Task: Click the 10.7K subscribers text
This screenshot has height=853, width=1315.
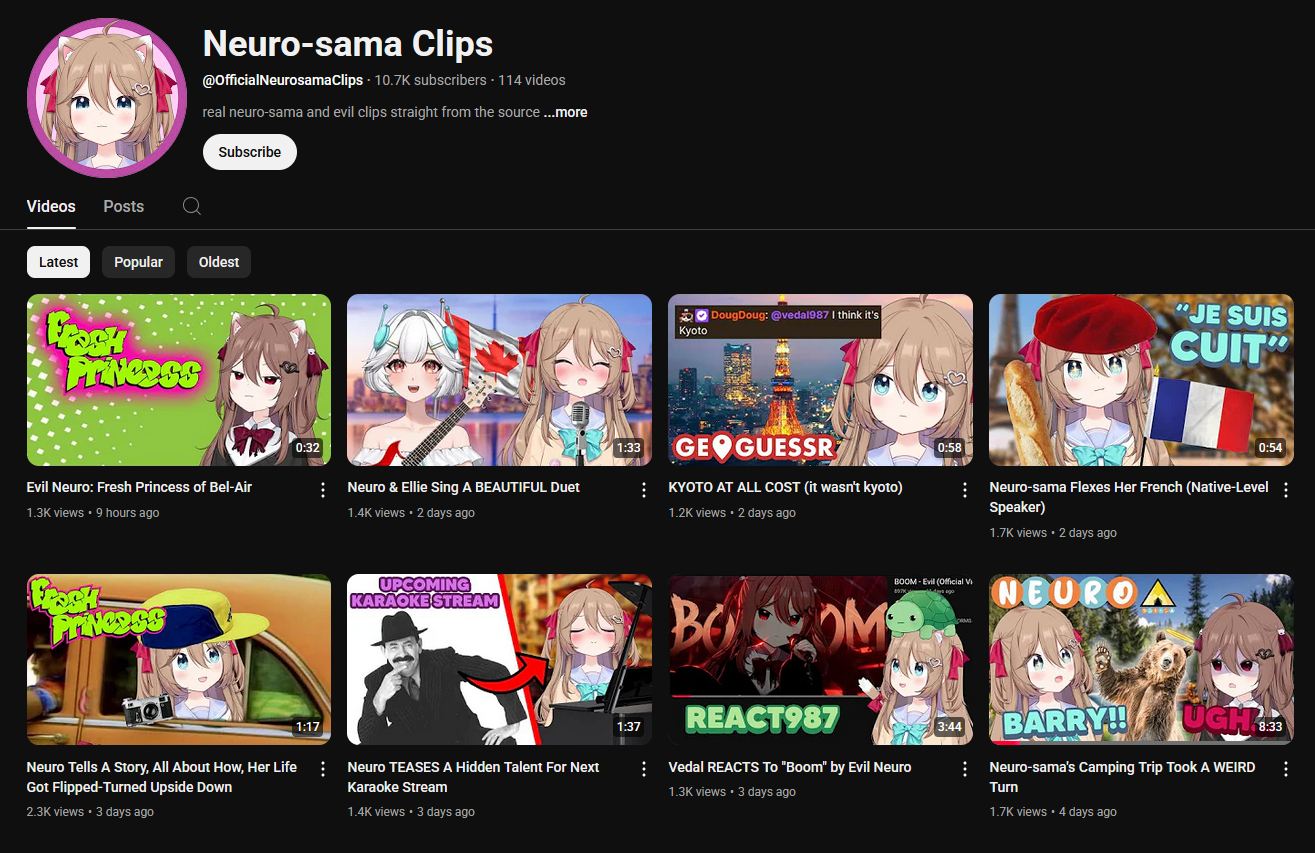Action: click(431, 80)
